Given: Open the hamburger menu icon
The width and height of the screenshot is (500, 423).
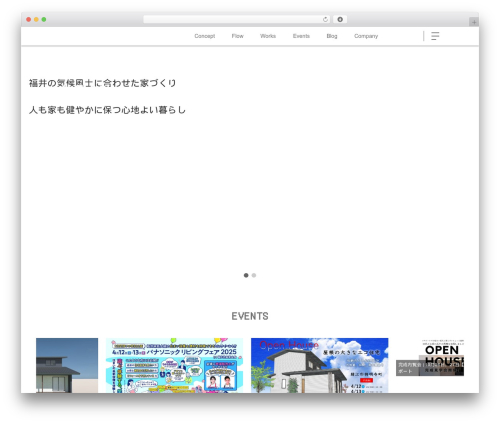Looking at the screenshot, I should coord(435,36).
